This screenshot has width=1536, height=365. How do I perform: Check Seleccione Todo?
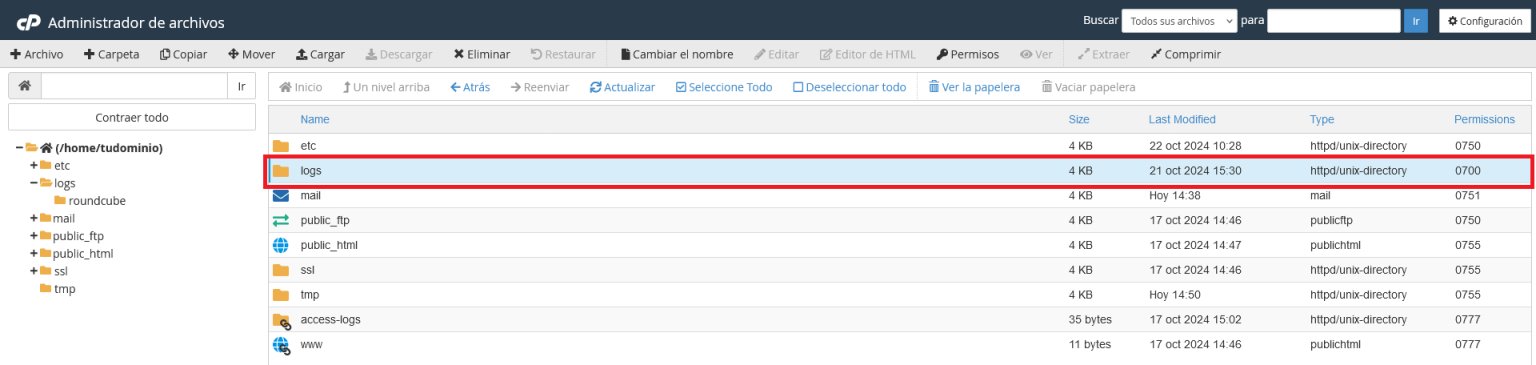point(724,87)
